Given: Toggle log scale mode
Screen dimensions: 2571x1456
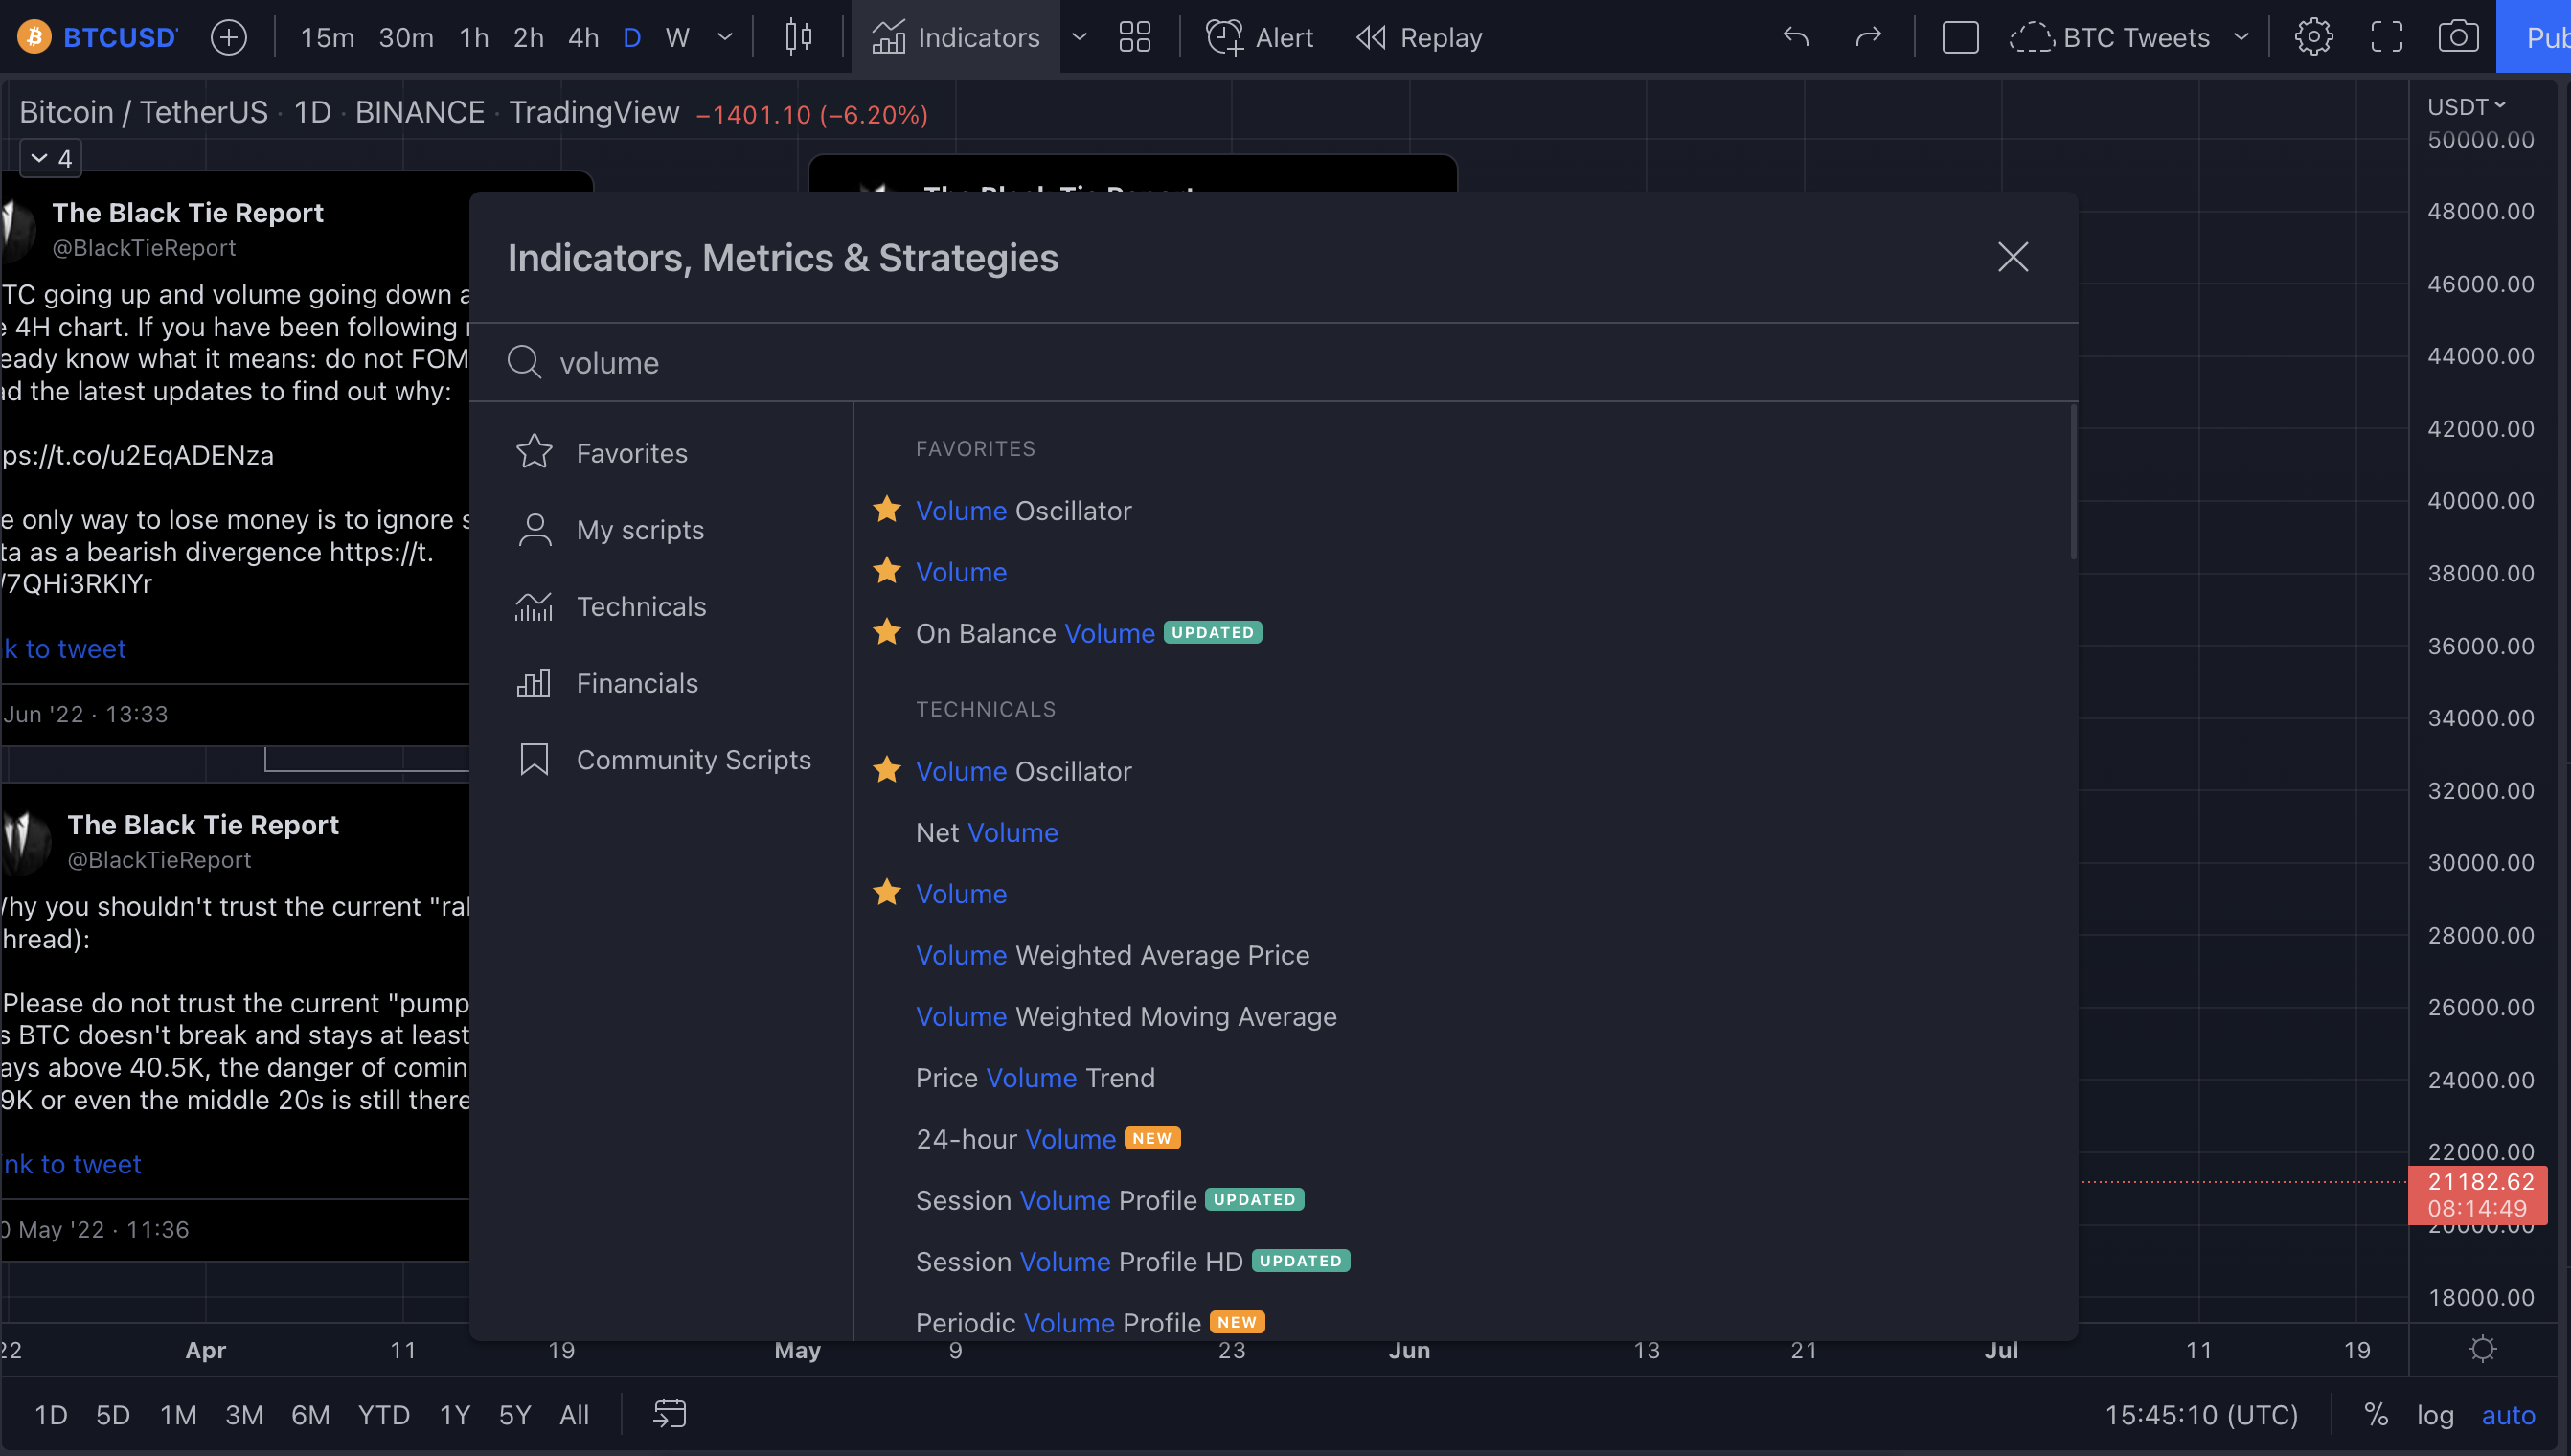Looking at the screenshot, I should [2435, 1415].
